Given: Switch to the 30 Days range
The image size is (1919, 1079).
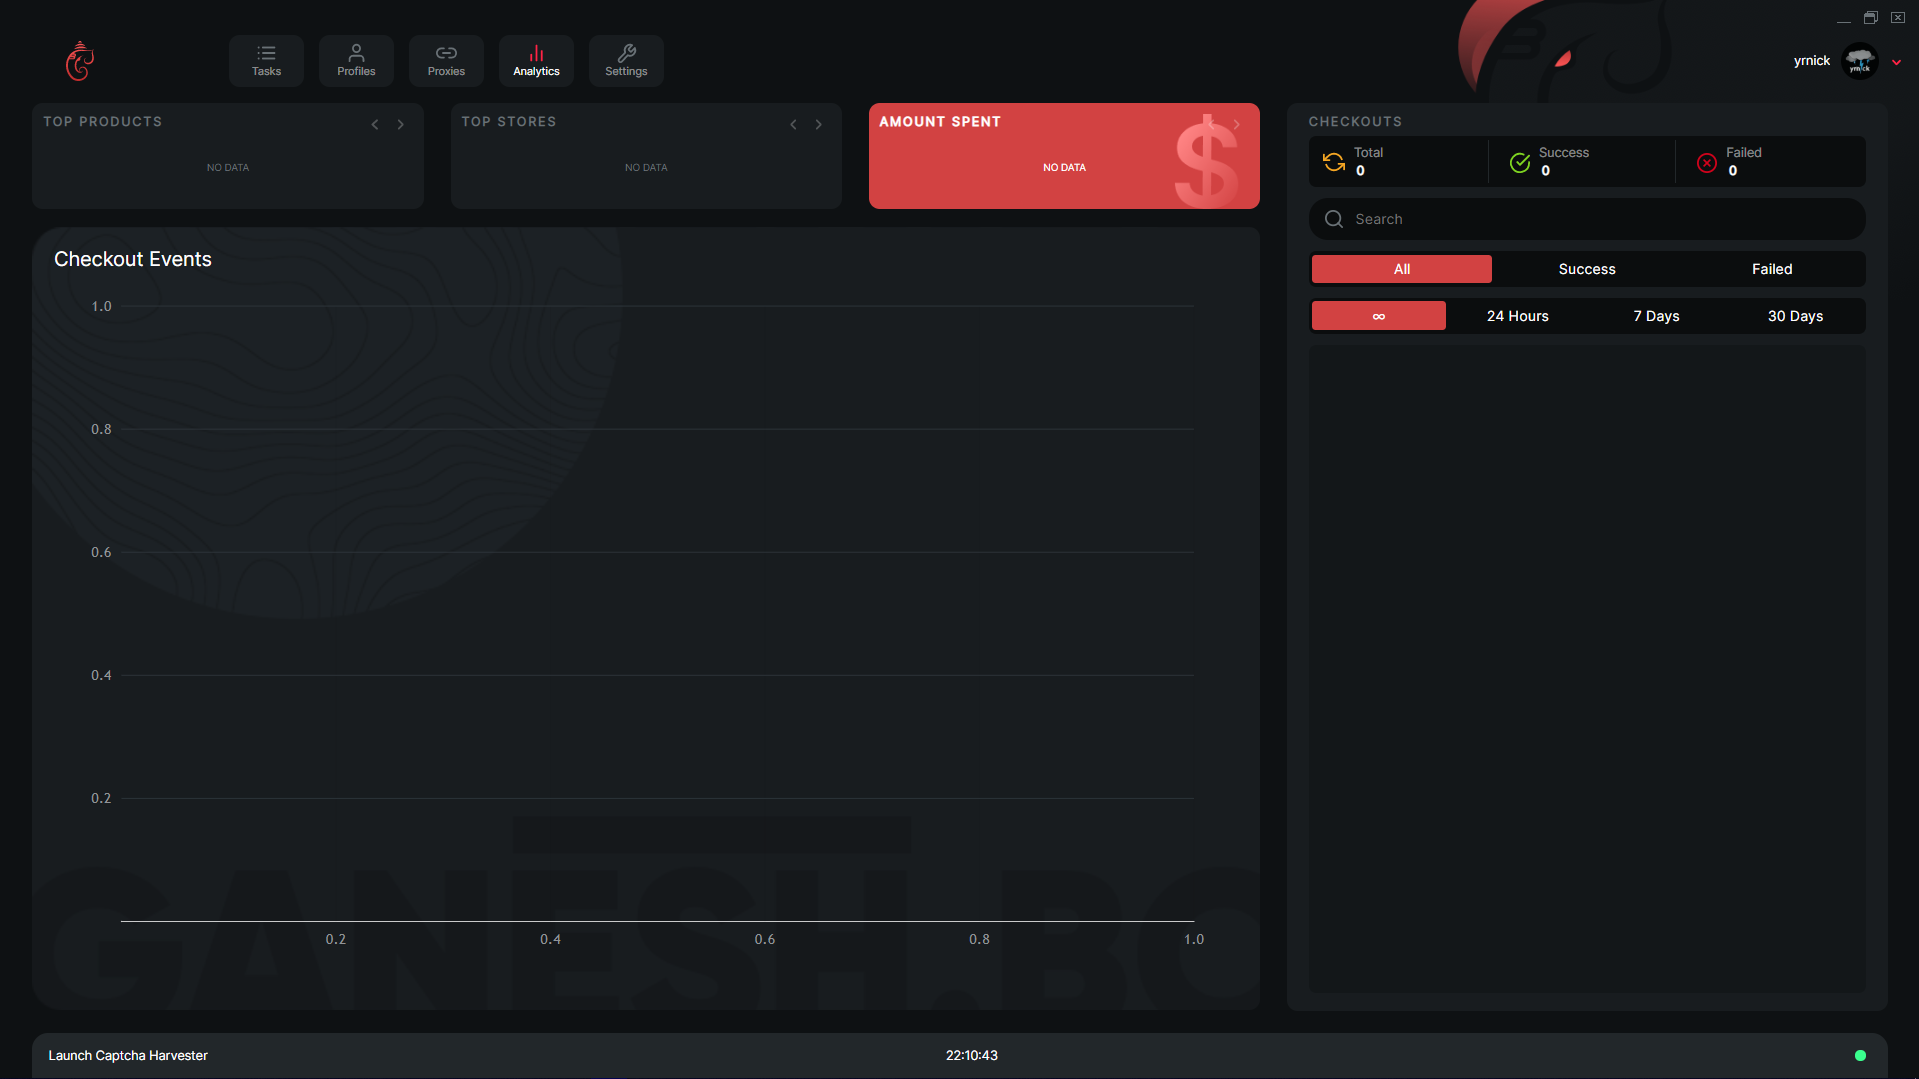Looking at the screenshot, I should coord(1795,316).
